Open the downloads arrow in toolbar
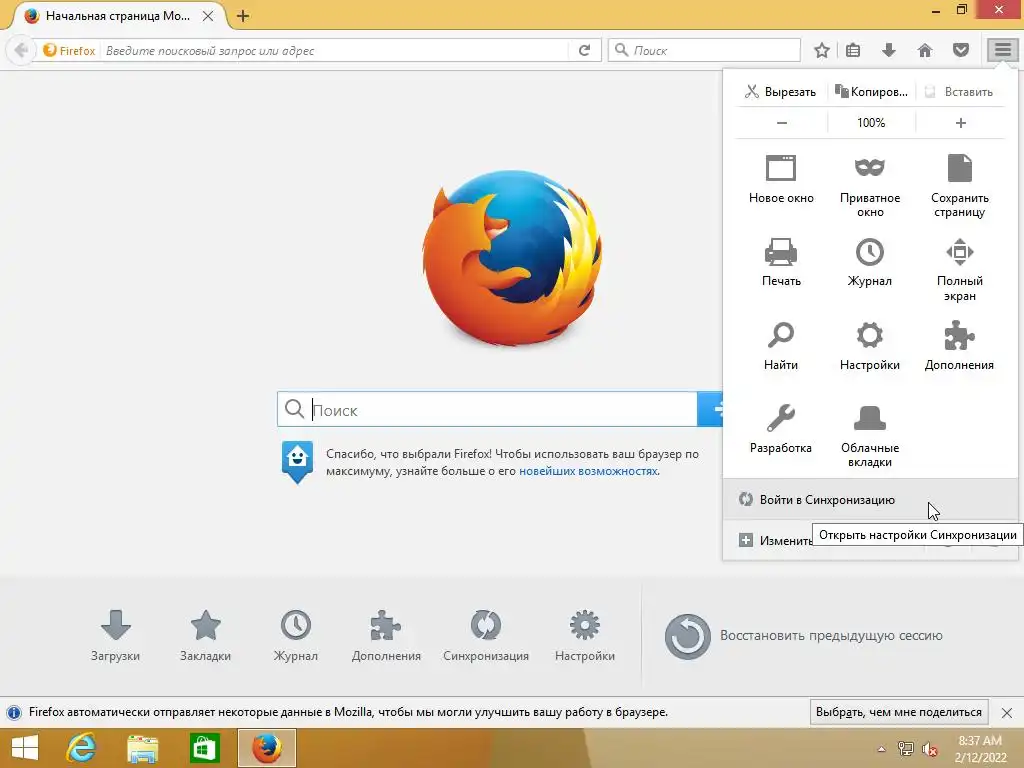The image size is (1024, 768). click(889, 50)
